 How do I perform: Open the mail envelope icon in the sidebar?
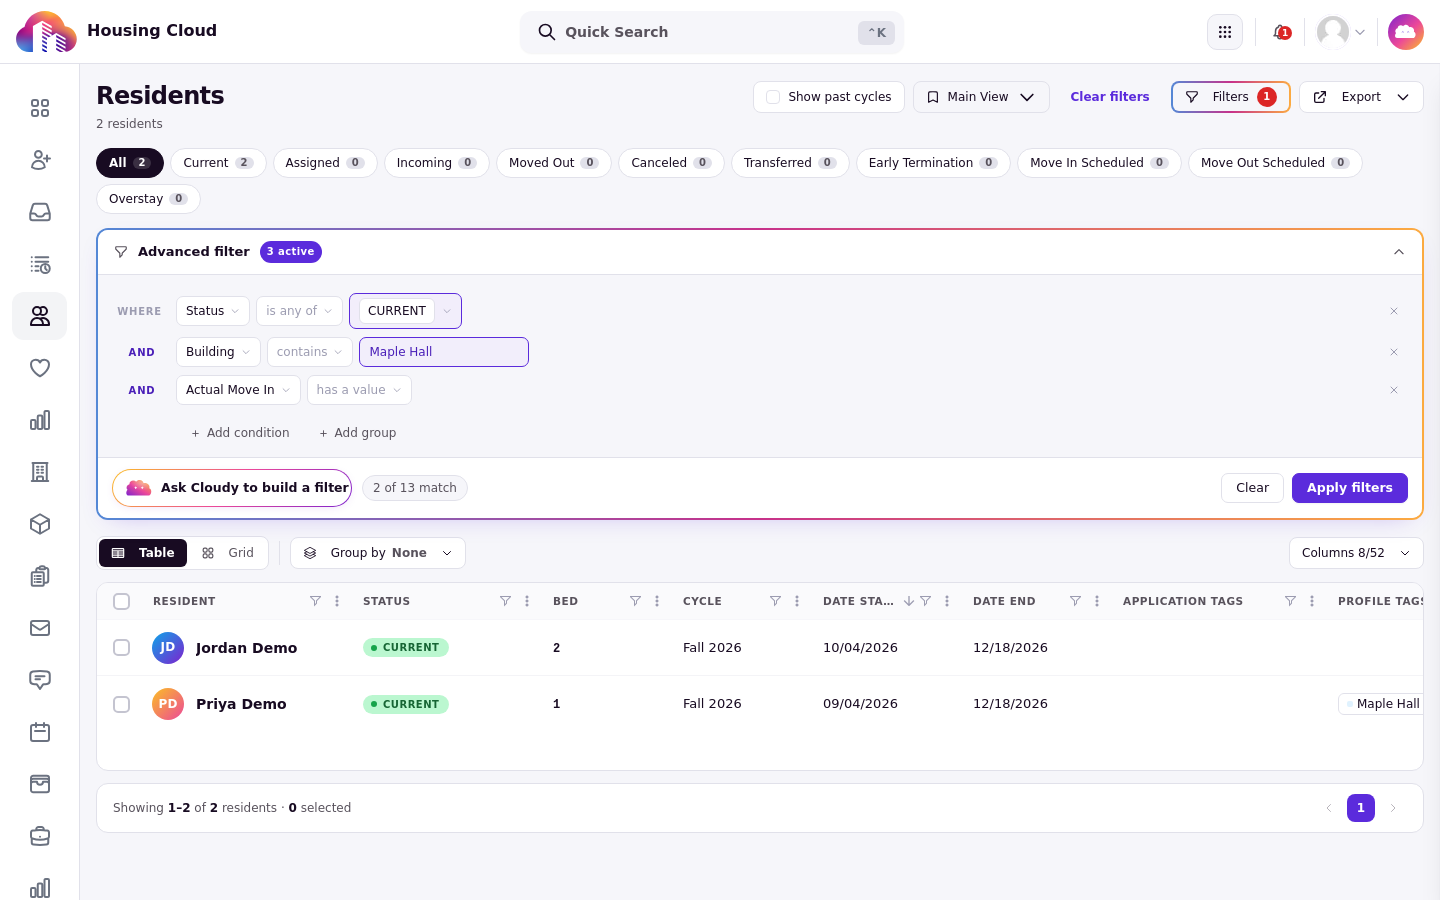click(x=40, y=628)
